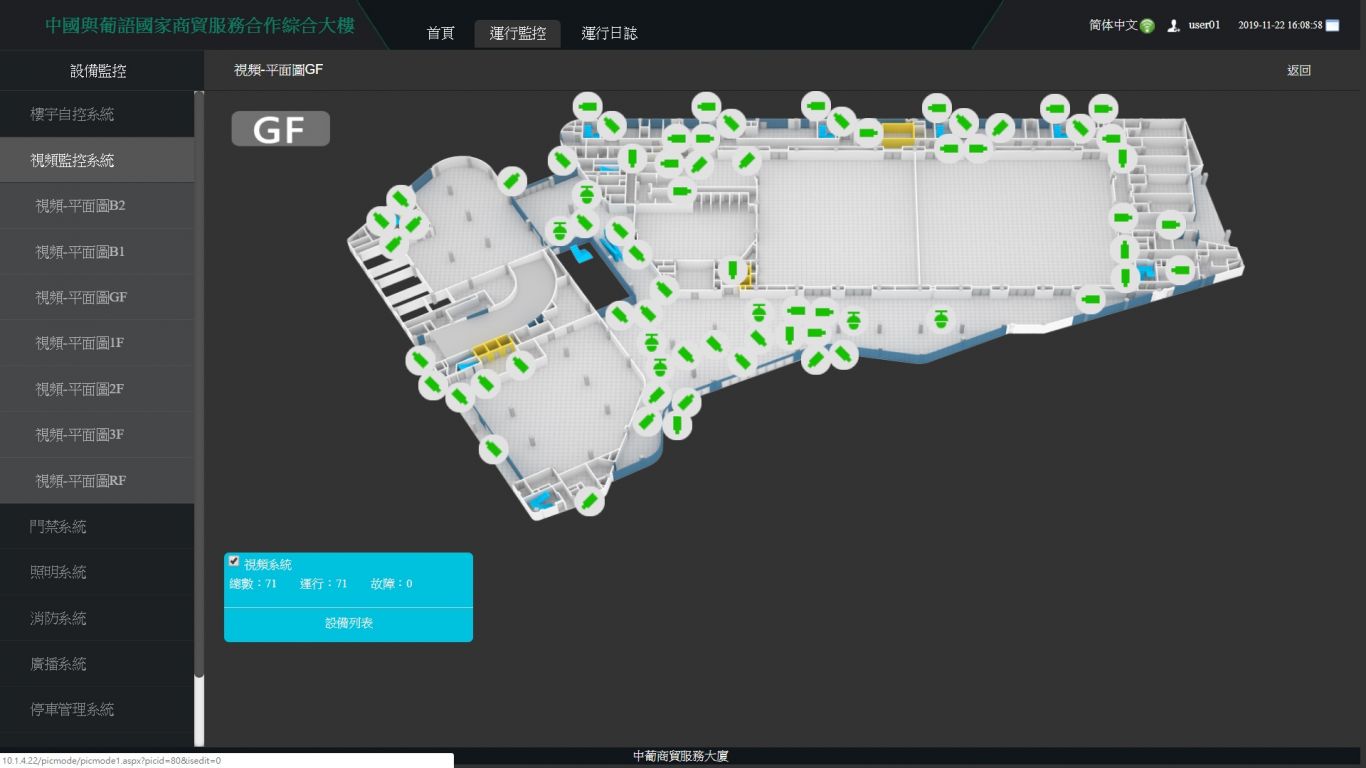Click the 中葡商貿服務大廈 footer text
1366x768 pixels.
(681, 757)
